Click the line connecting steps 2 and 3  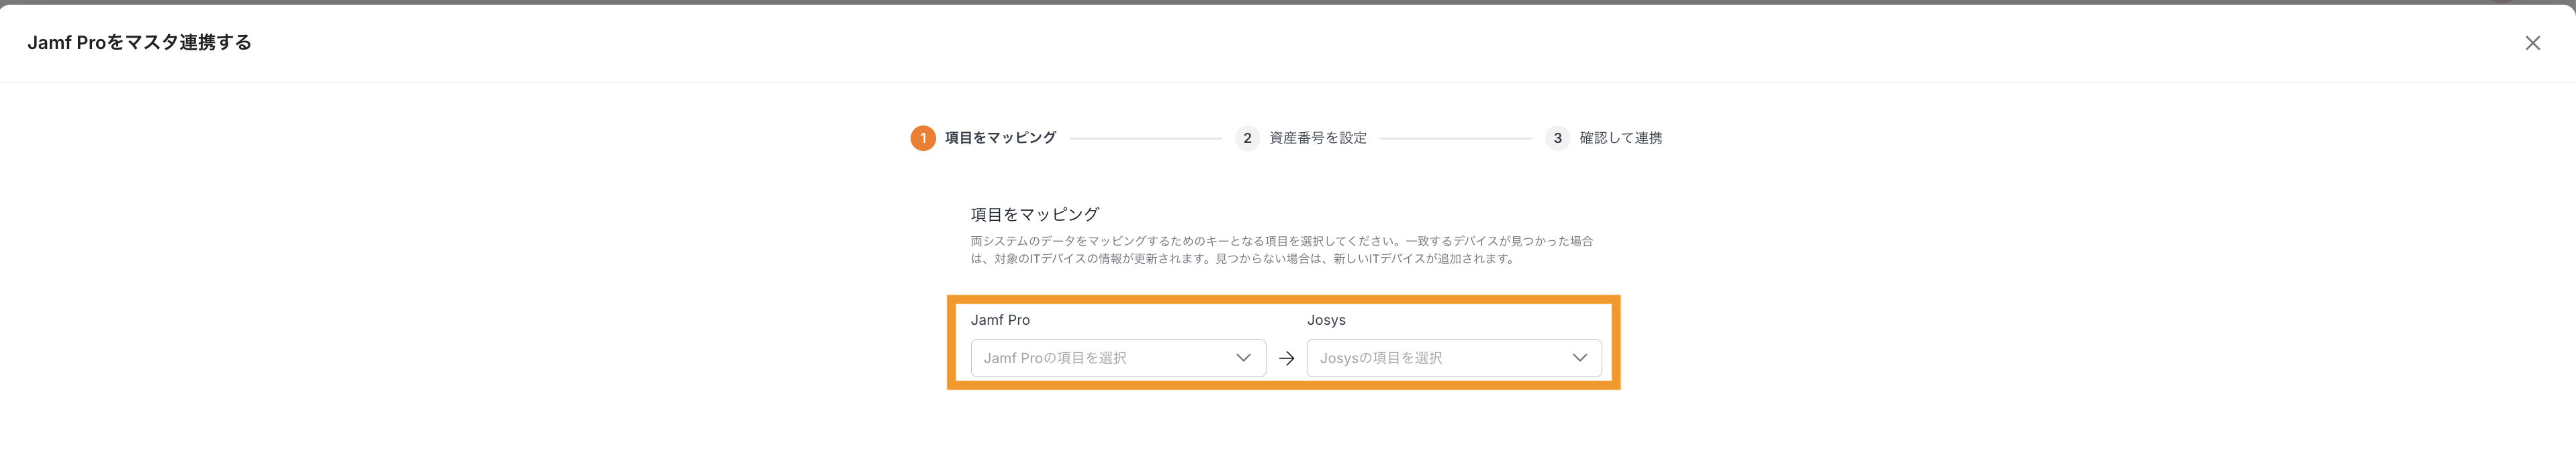1455,138
